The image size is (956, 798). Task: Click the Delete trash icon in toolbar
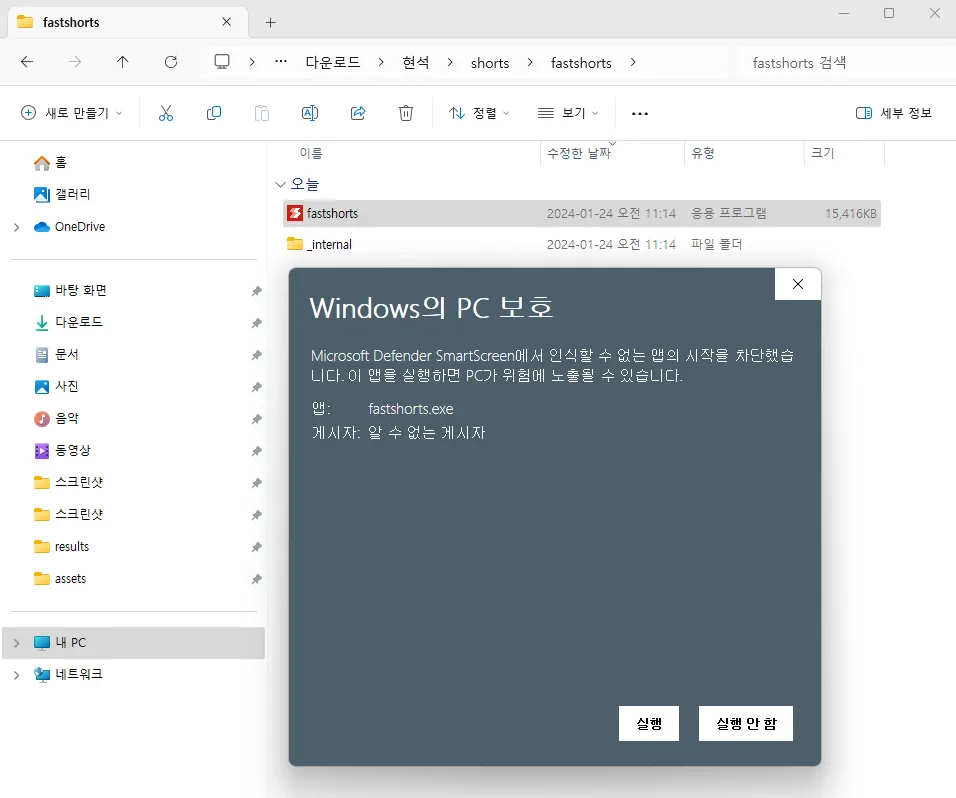[405, 113]
